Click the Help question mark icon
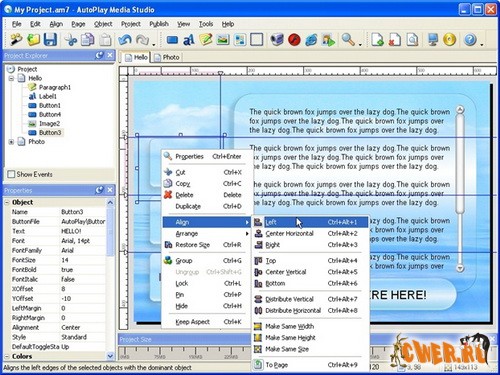Image resolution: width=500 pixels, height=375 pixels. coord(470,40)
